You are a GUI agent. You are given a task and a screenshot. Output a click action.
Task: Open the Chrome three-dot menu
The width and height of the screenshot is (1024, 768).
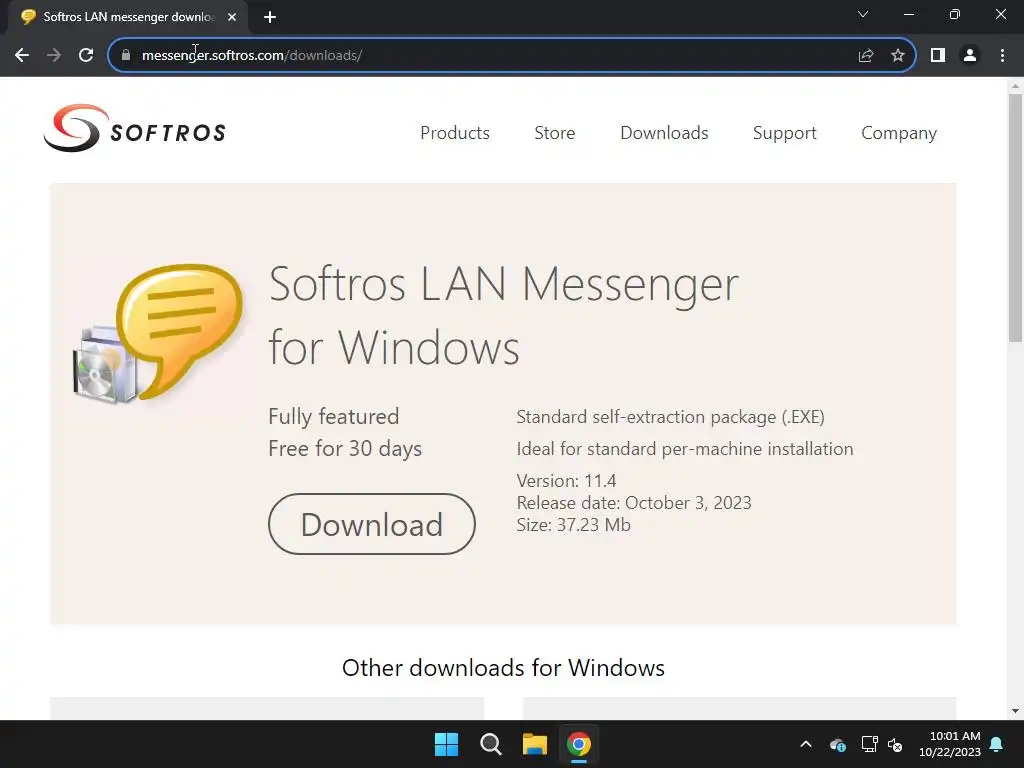tap(1002, 56)
